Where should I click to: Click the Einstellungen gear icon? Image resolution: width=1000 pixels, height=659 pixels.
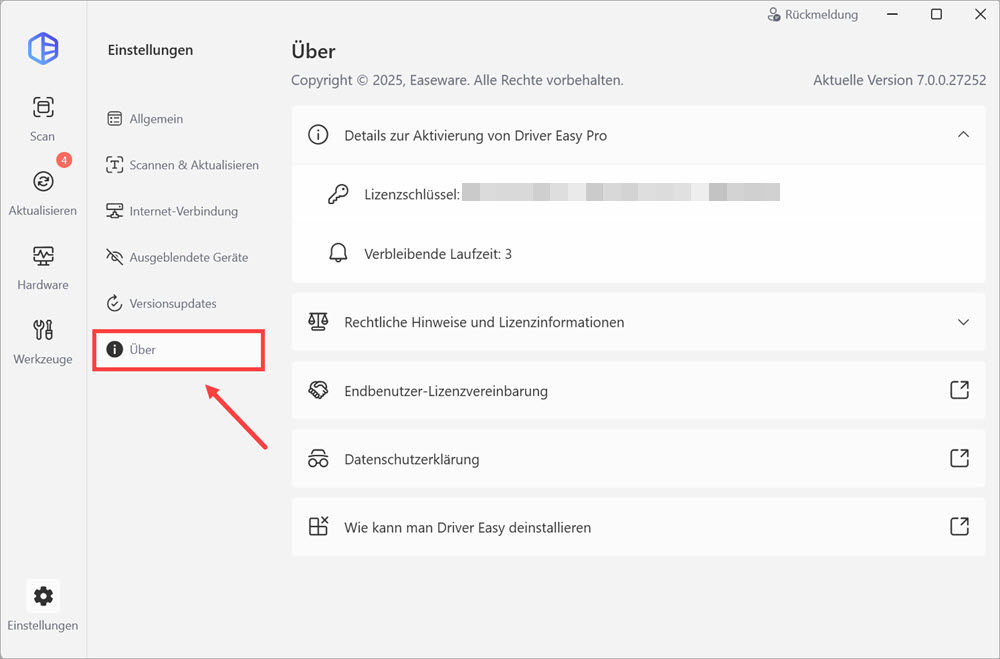pyautogui.click(x=43, y=596)
